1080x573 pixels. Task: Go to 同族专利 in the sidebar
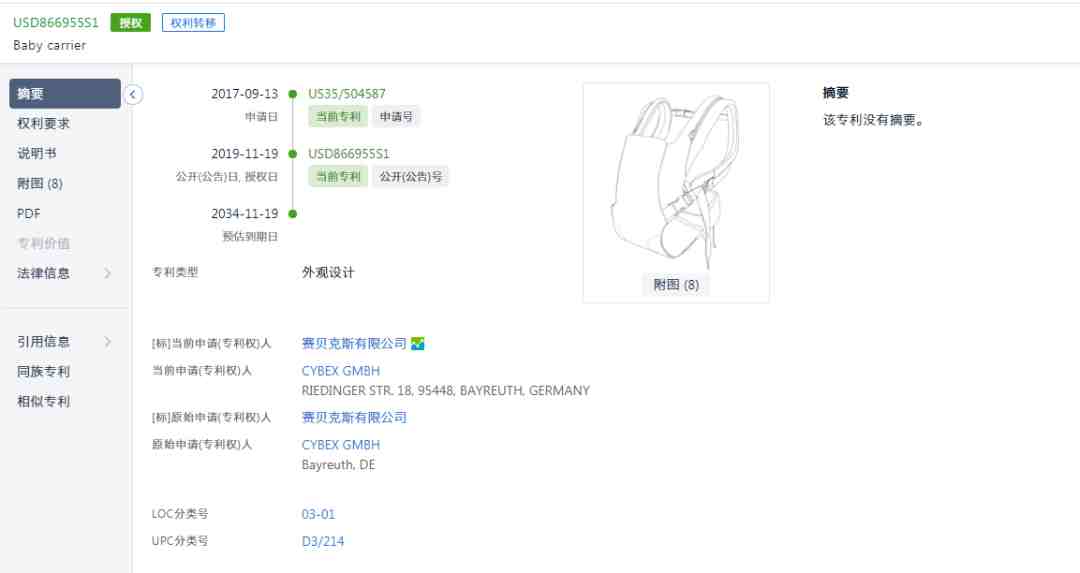(x=43, y=371)
